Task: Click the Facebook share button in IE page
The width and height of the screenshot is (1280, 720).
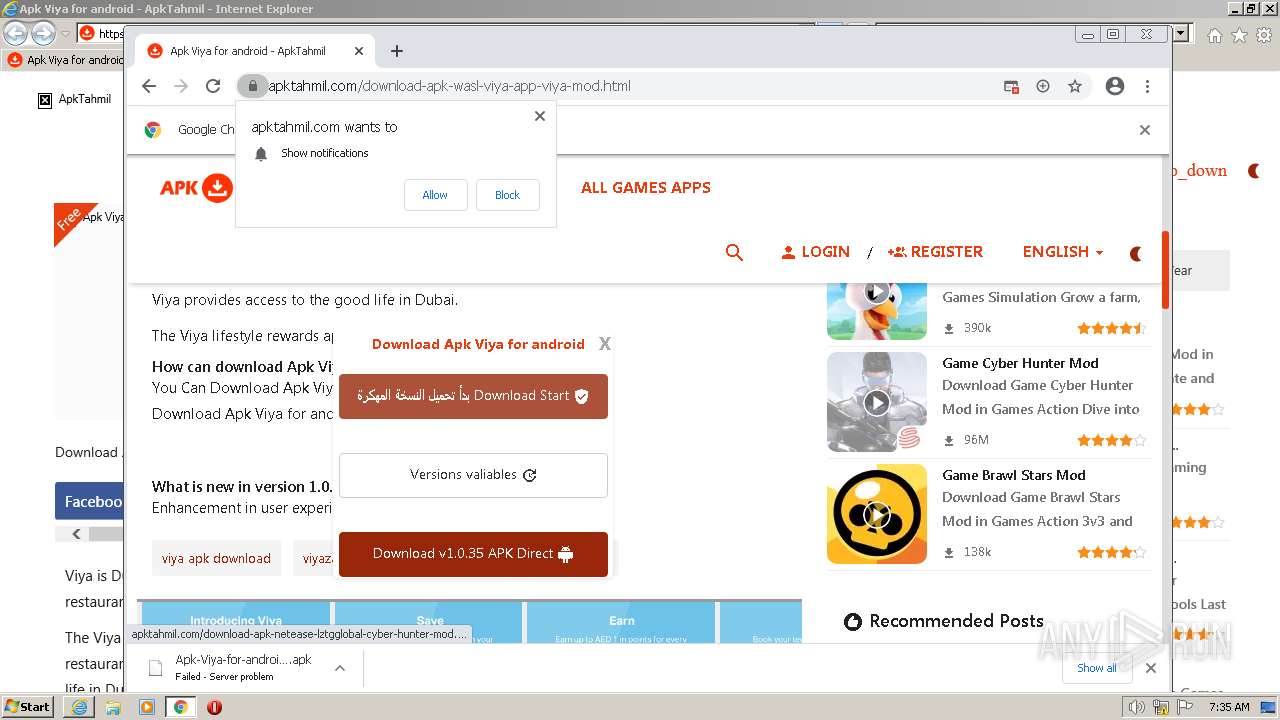Action: [90, 502]
